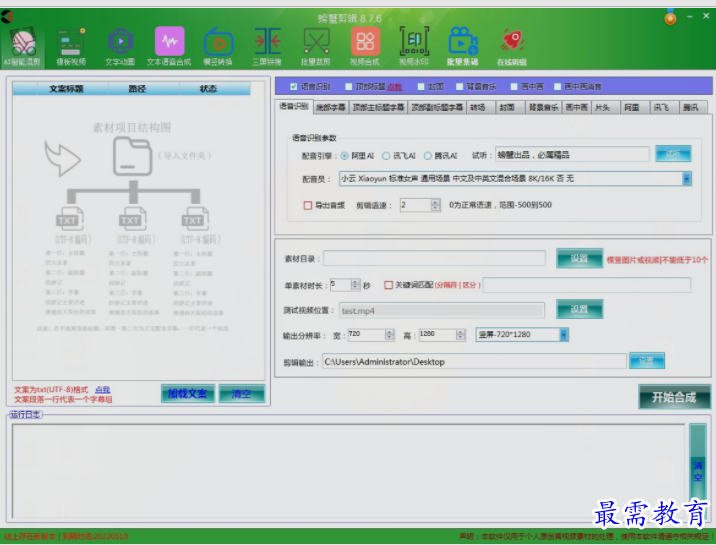Screen dimensions: 716x545
Task: Open the 视频水印 tool
Action: 414,47
